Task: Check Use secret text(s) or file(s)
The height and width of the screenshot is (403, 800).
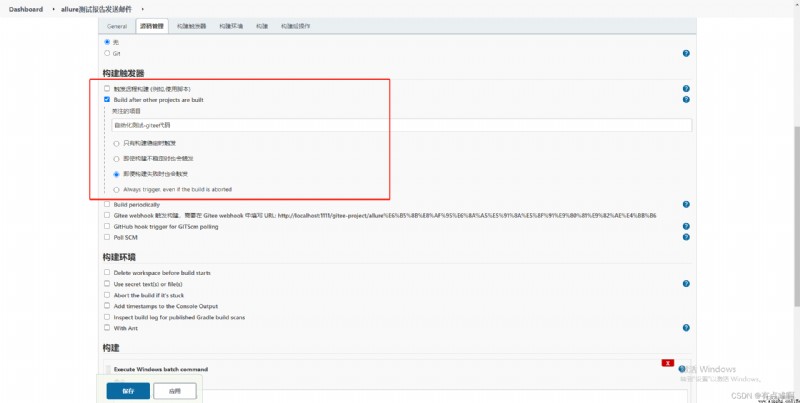Action: point(107,284)
